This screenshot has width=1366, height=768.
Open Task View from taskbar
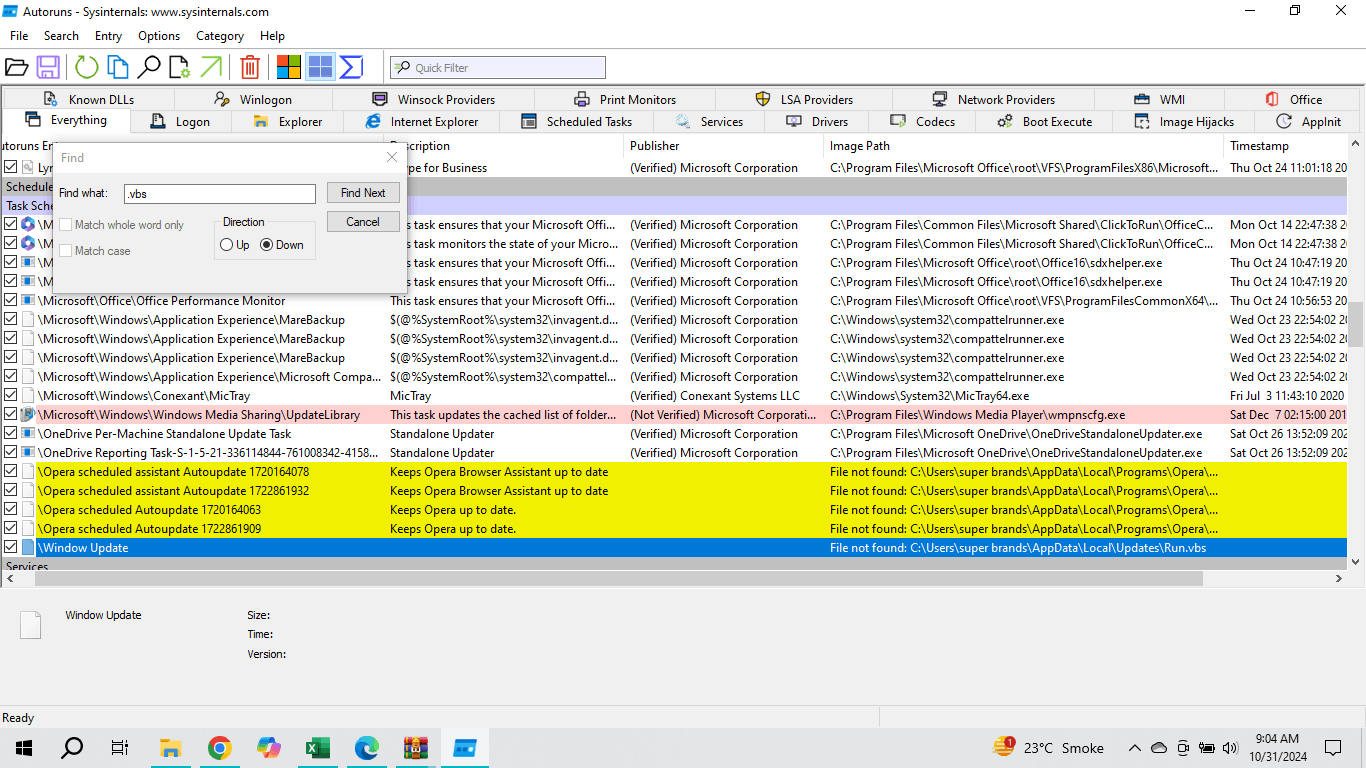tap(120, 747)
